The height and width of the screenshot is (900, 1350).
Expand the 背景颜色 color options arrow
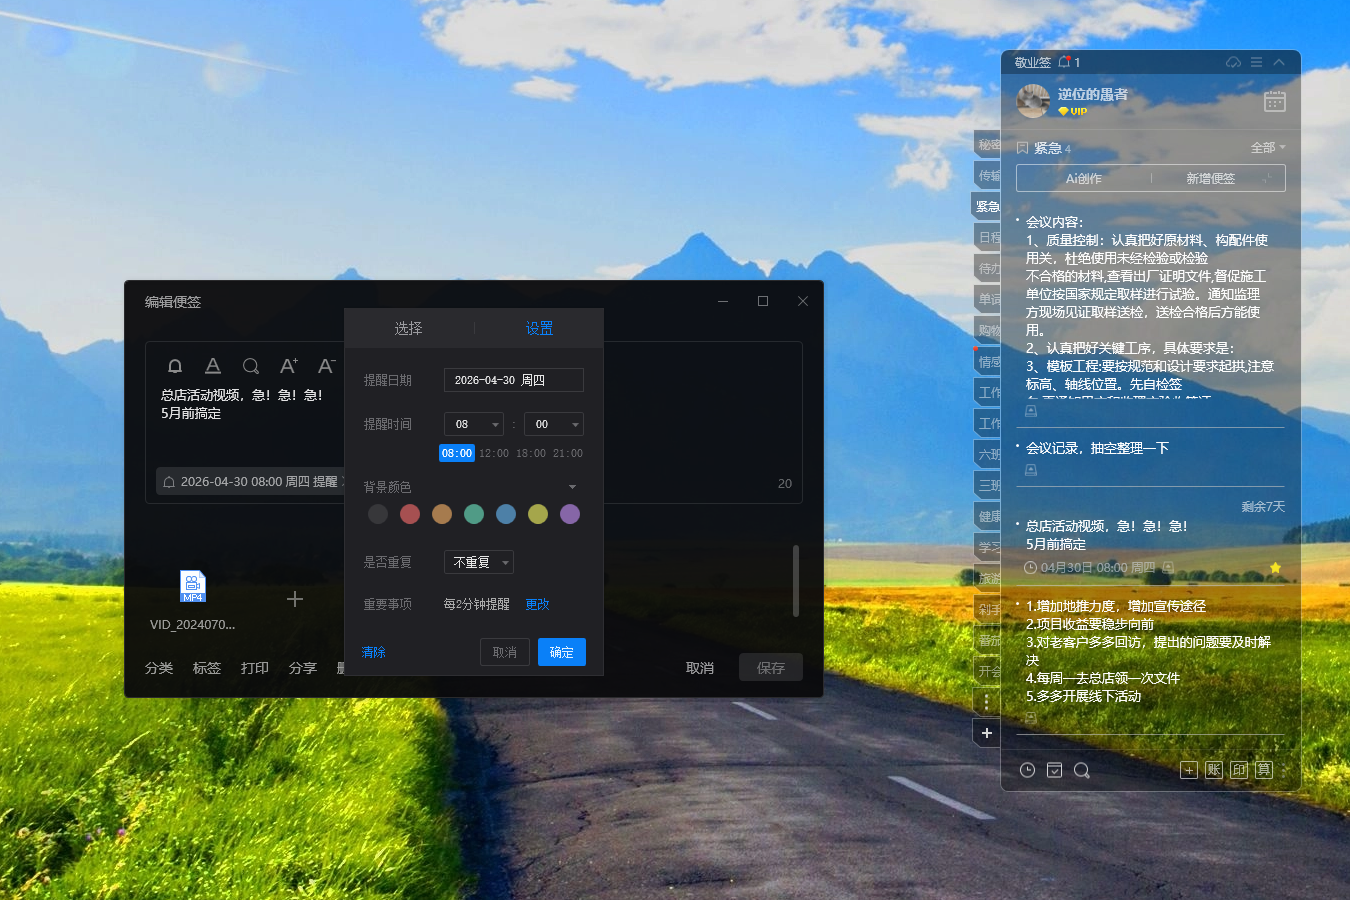point(572,486)
